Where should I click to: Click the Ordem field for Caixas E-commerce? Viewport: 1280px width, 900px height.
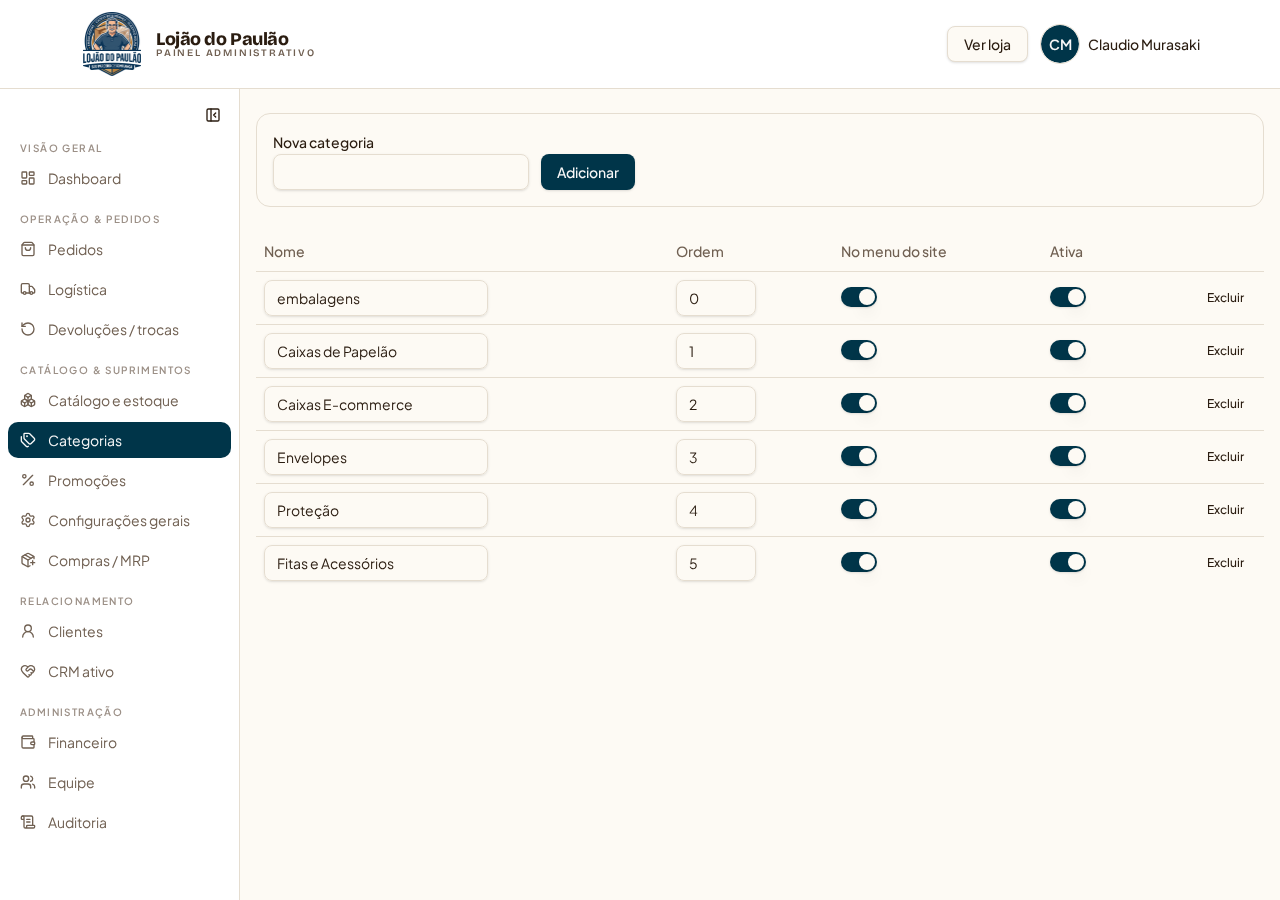pyautogui.click(x=716, y=404)
